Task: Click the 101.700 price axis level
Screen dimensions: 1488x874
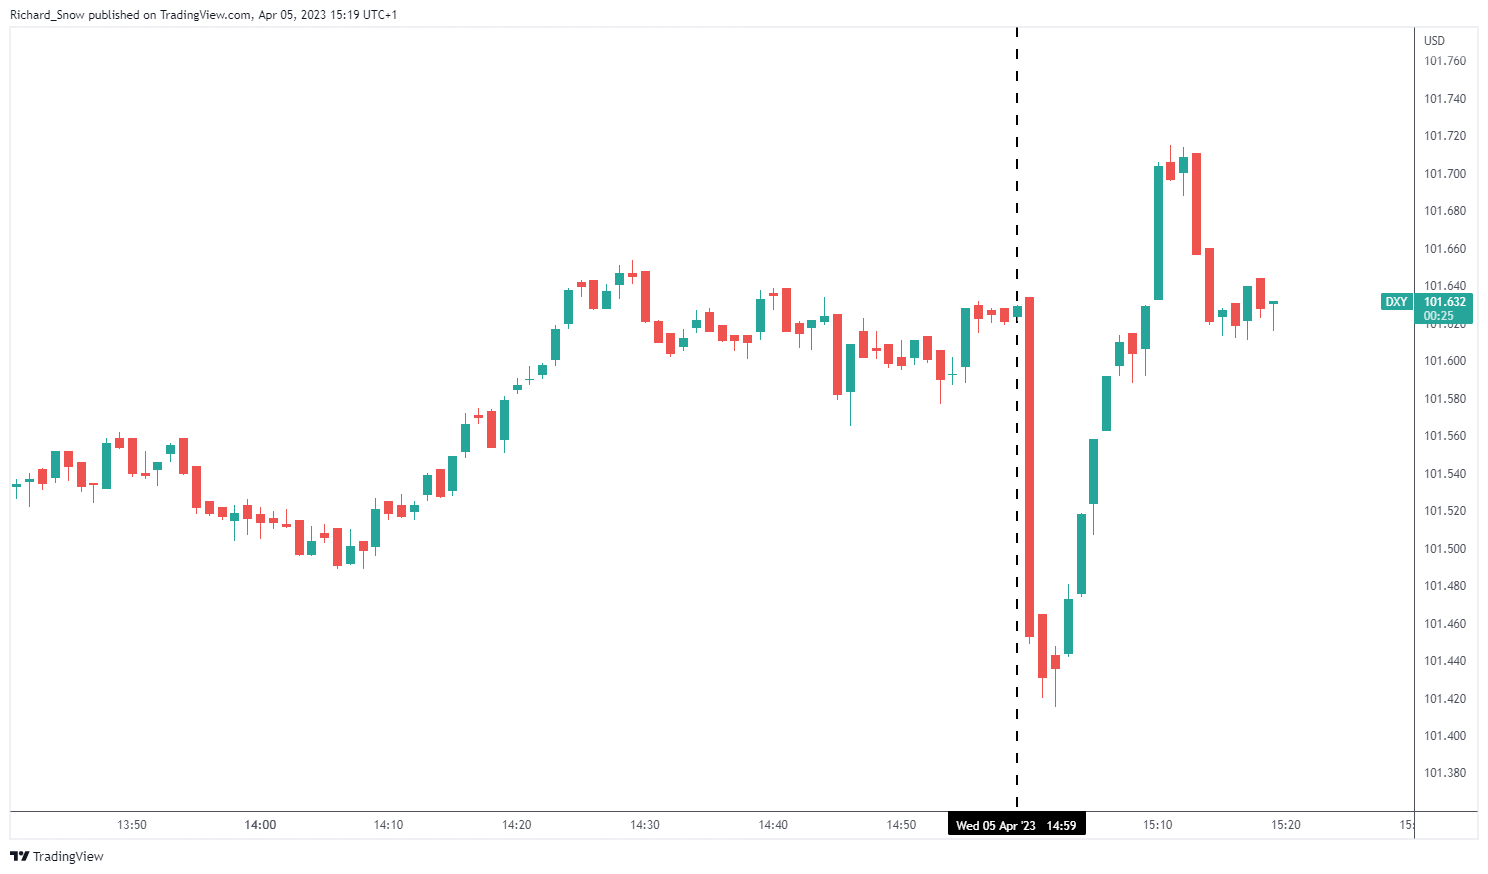Action: click(x=1445, y=174)
